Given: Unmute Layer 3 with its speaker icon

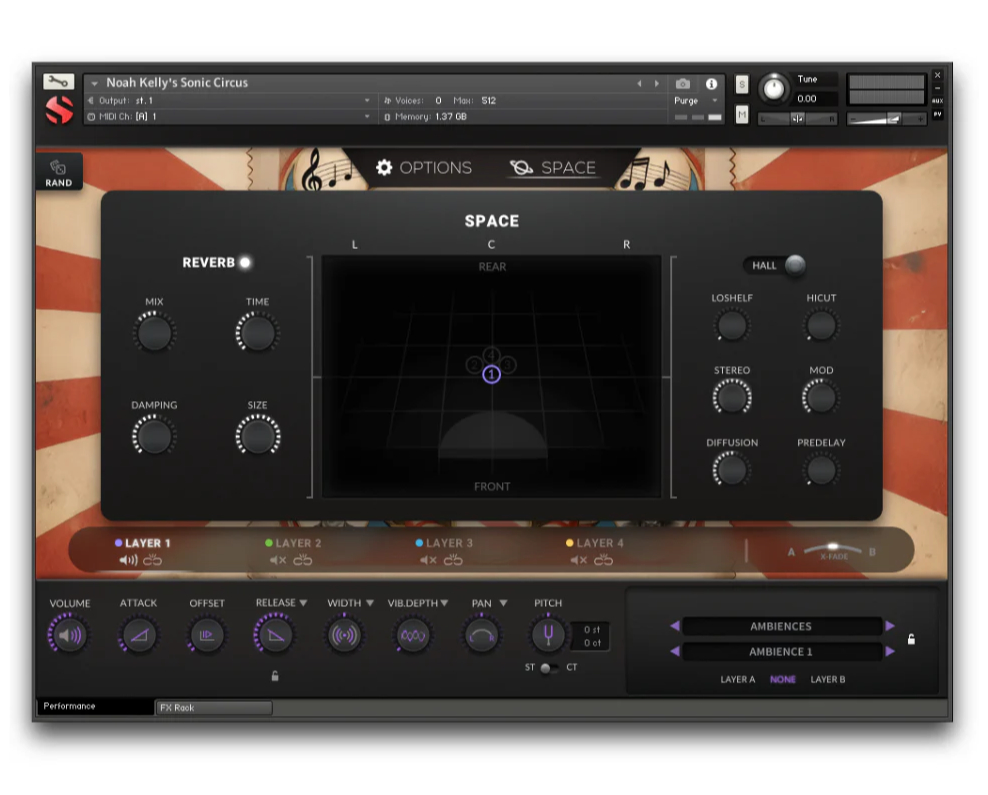Looking at the screenshot, I should (428, 560).
